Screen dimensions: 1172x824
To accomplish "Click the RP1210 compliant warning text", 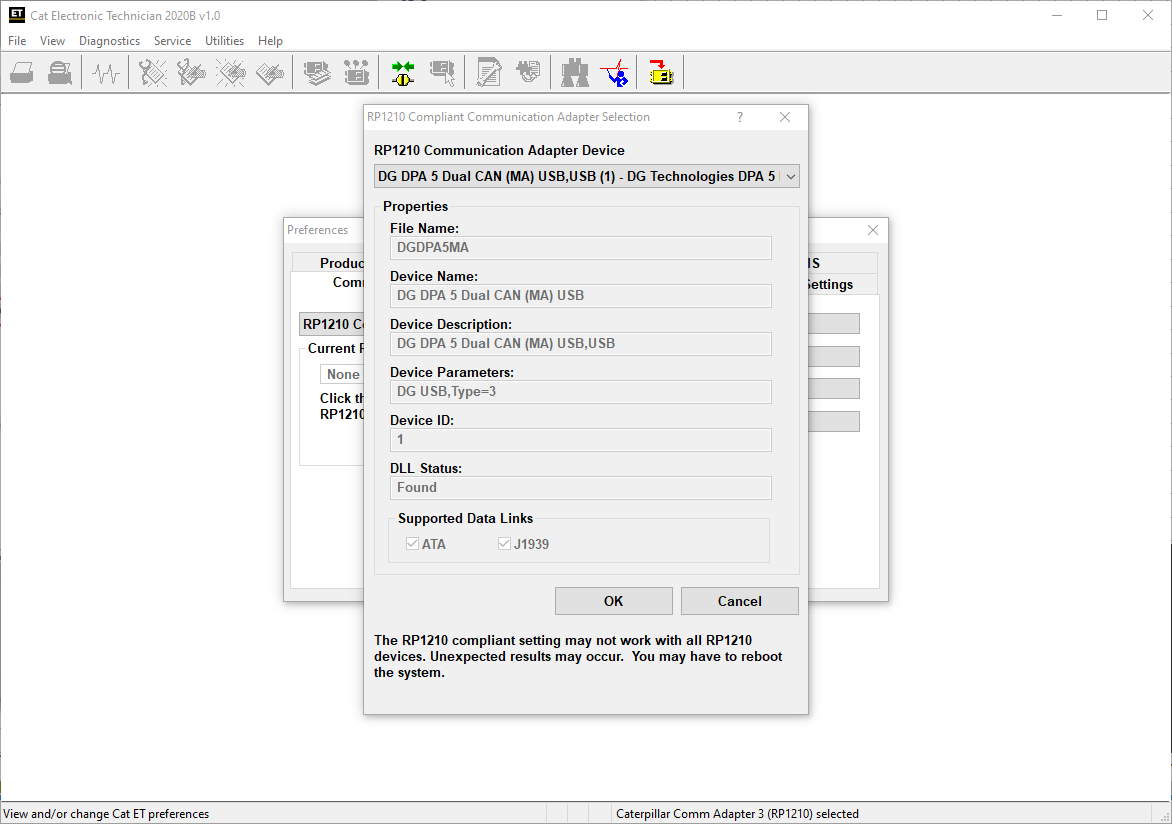I will click(578, 657).
